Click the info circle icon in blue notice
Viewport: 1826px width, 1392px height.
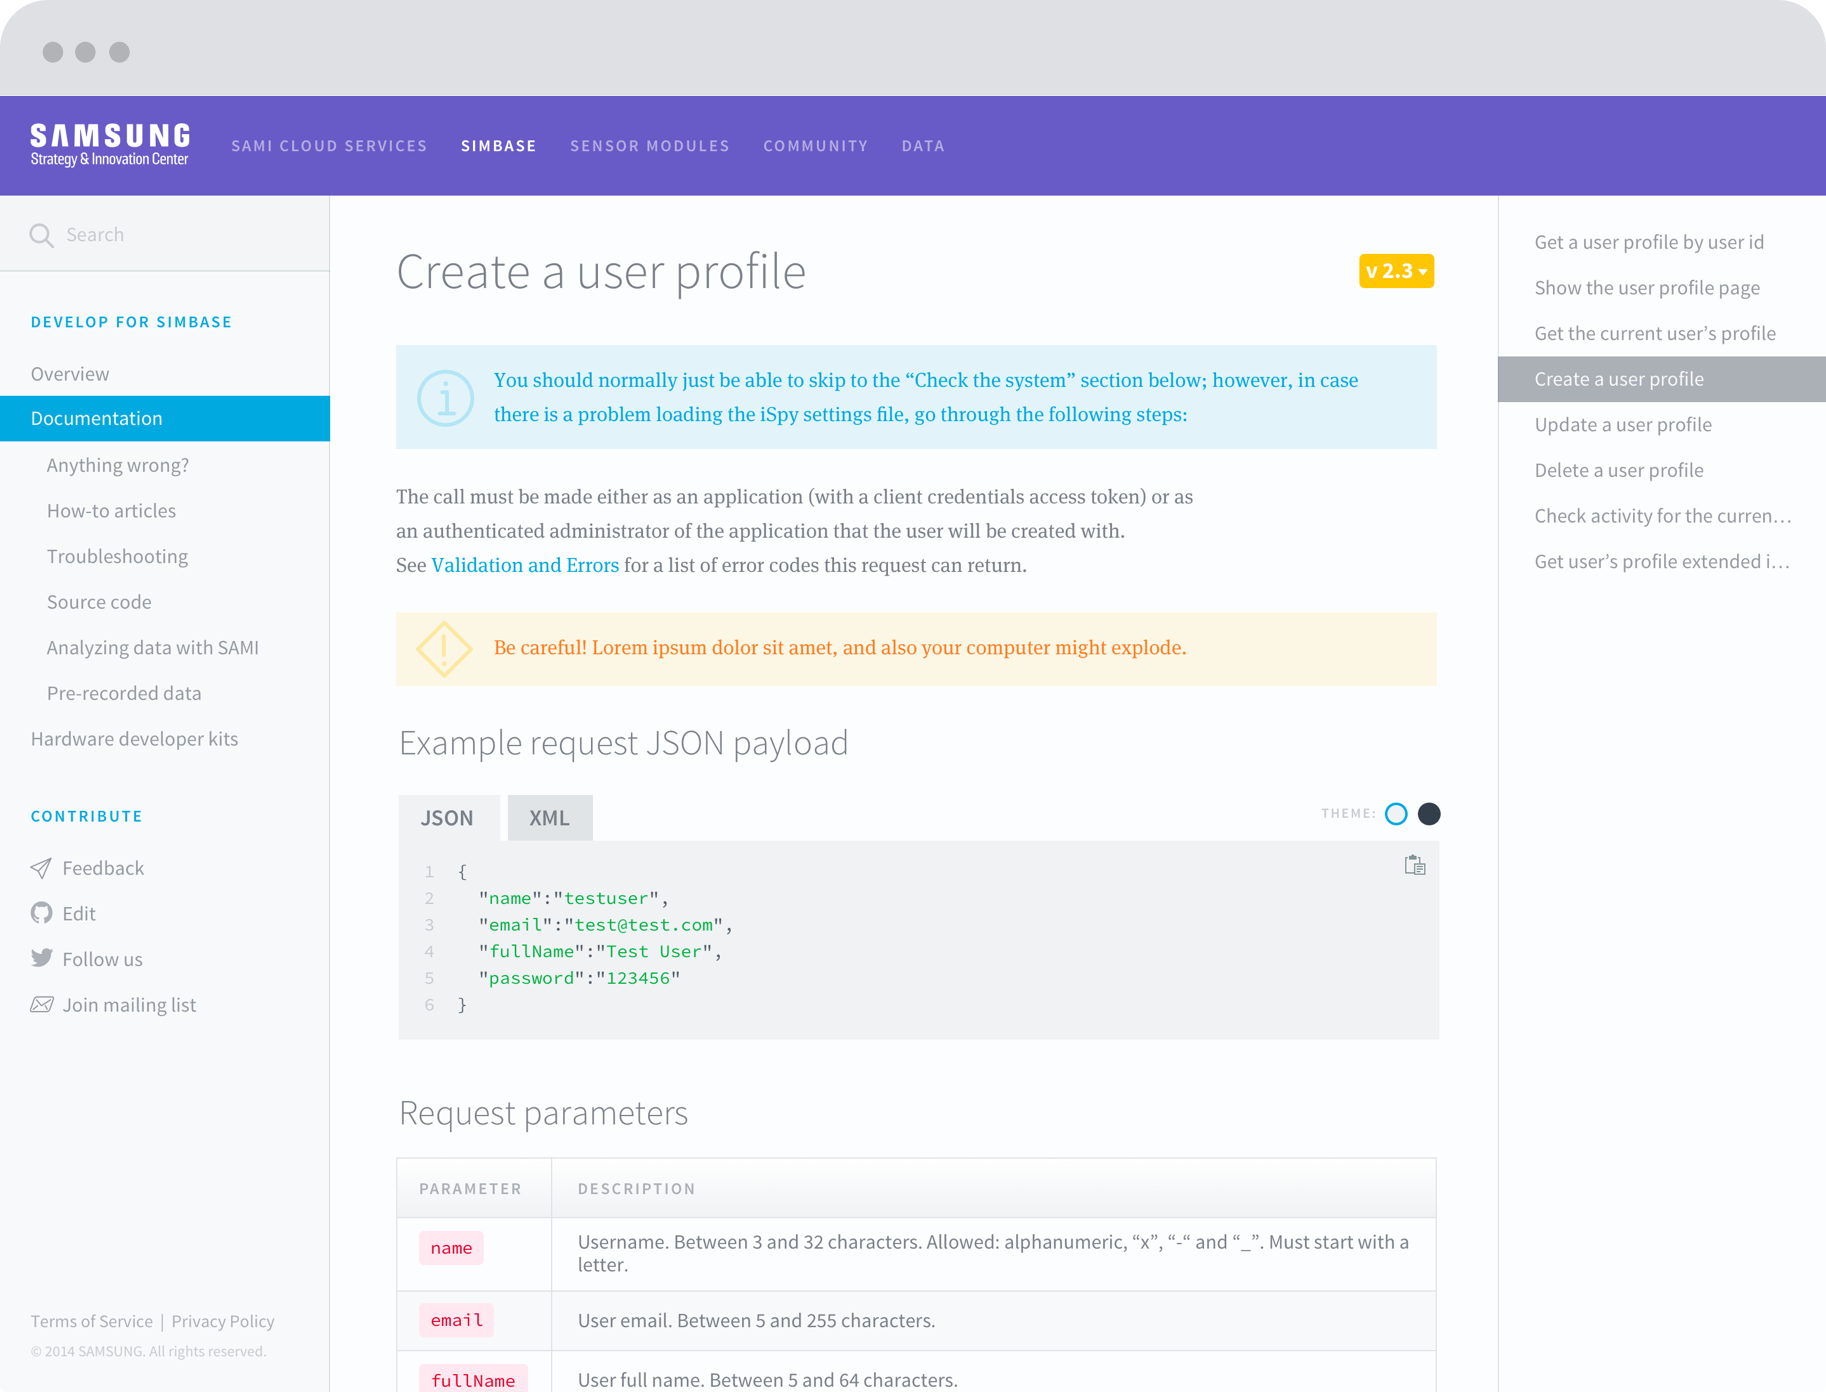pyautogui.click(x=445, y=398)
